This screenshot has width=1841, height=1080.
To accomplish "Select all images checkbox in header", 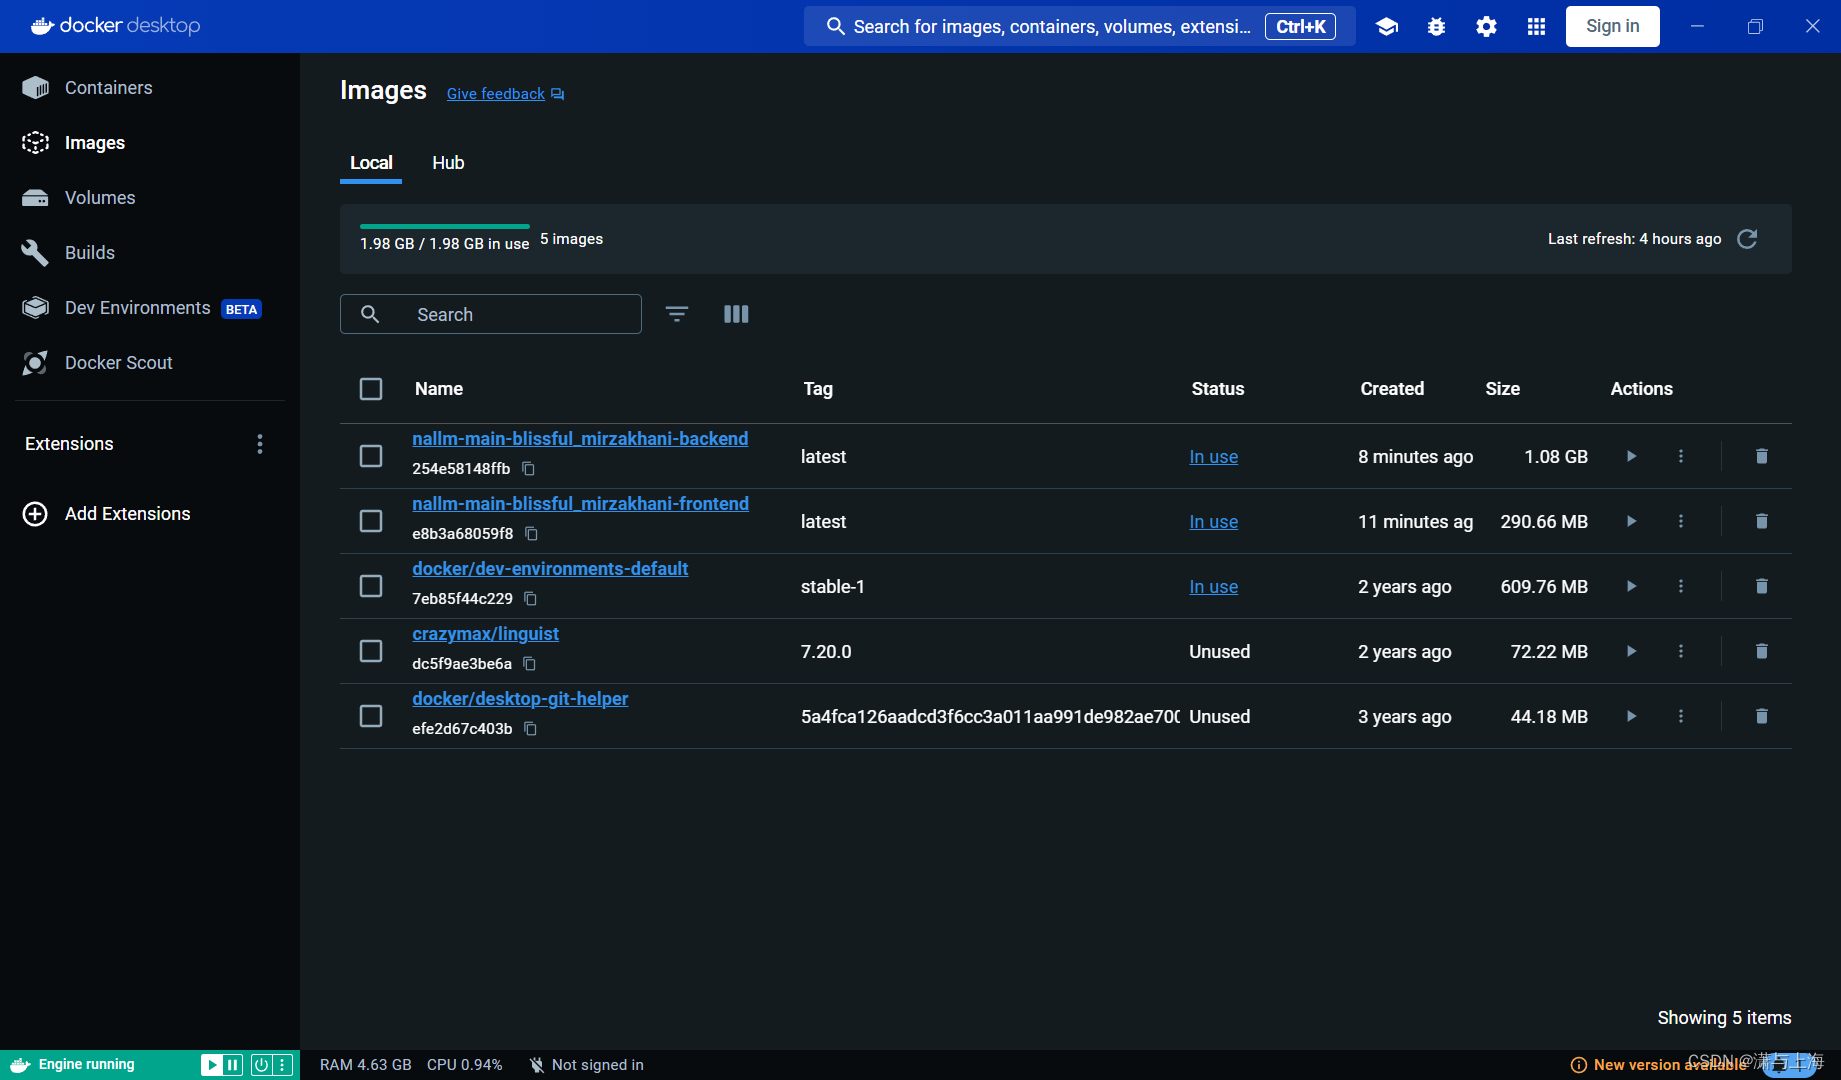I will [x=371, y=389].
